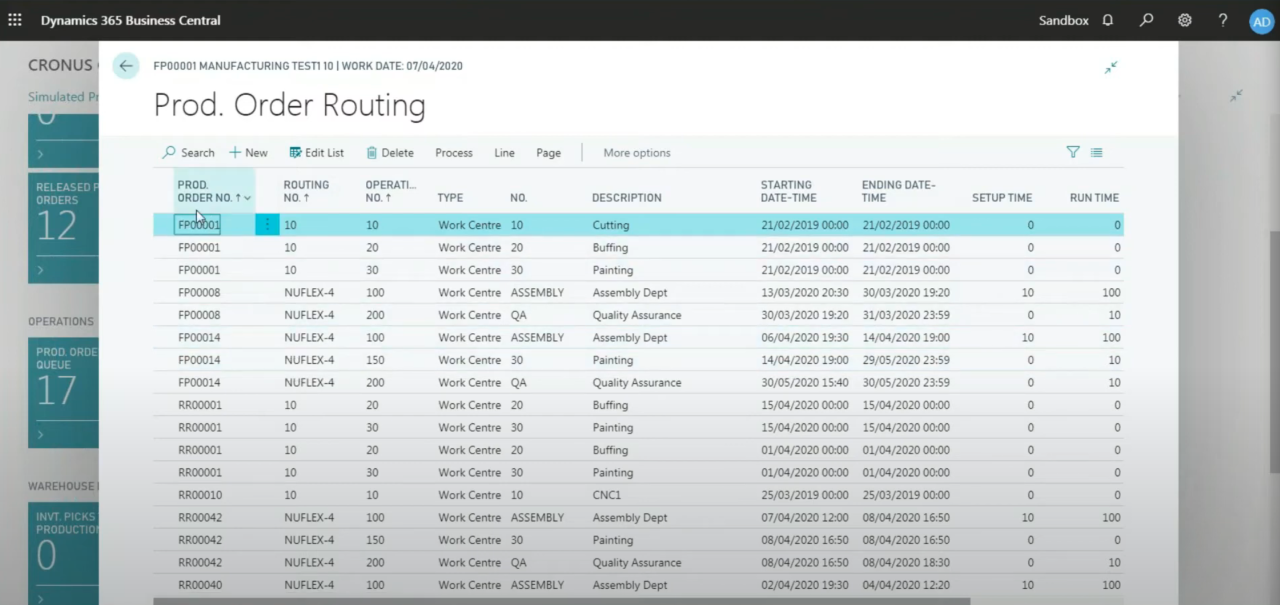Click ending date 04/04/2020 12:20

906,585
